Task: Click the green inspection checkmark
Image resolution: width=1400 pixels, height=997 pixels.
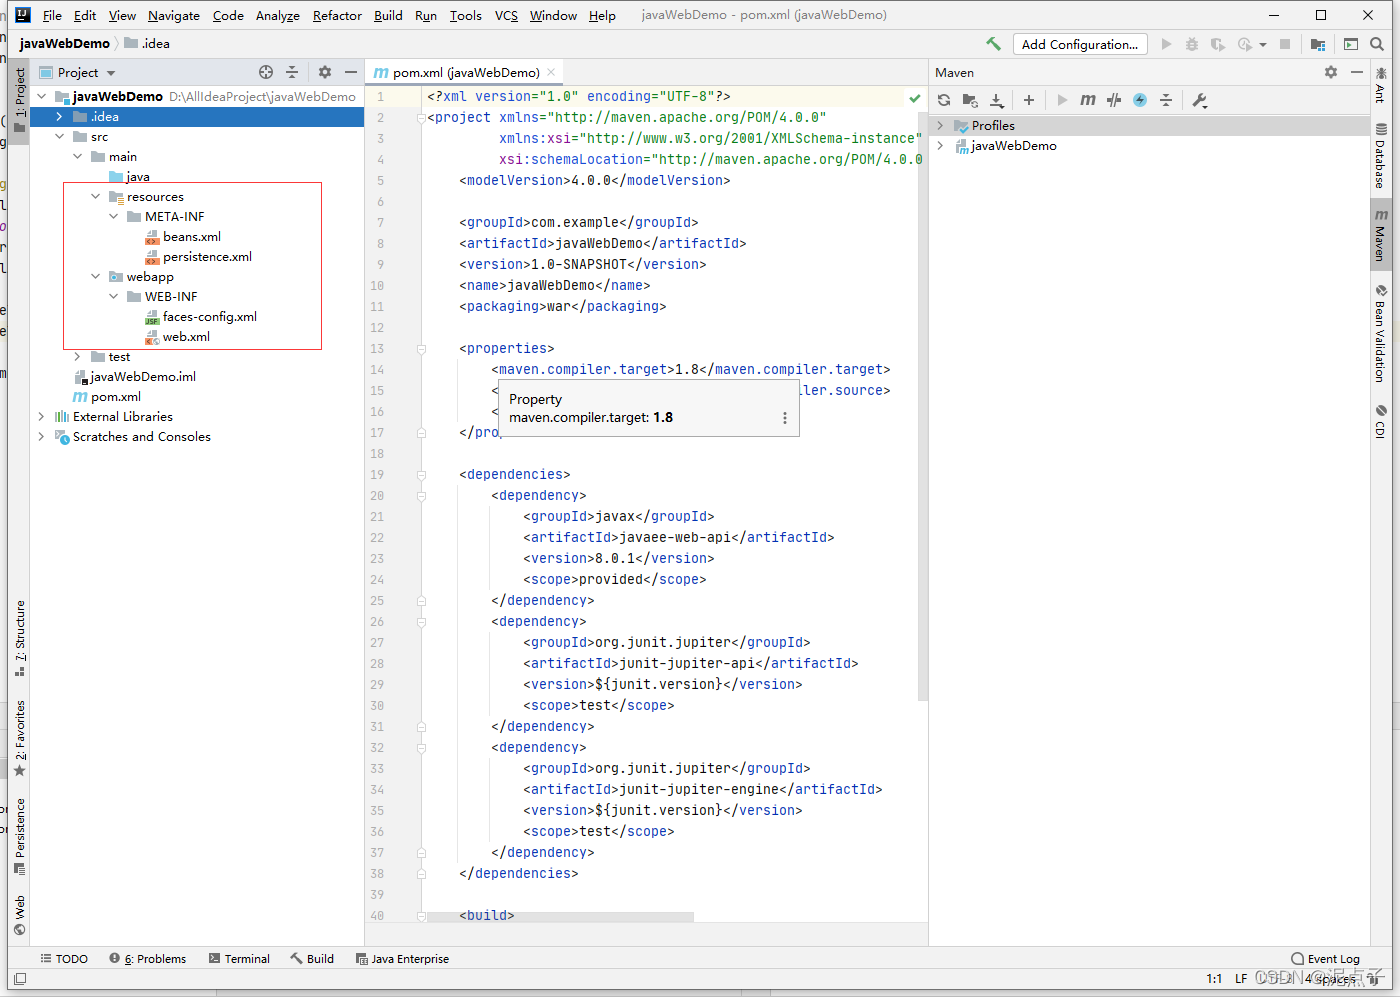Action: (914, 97)
